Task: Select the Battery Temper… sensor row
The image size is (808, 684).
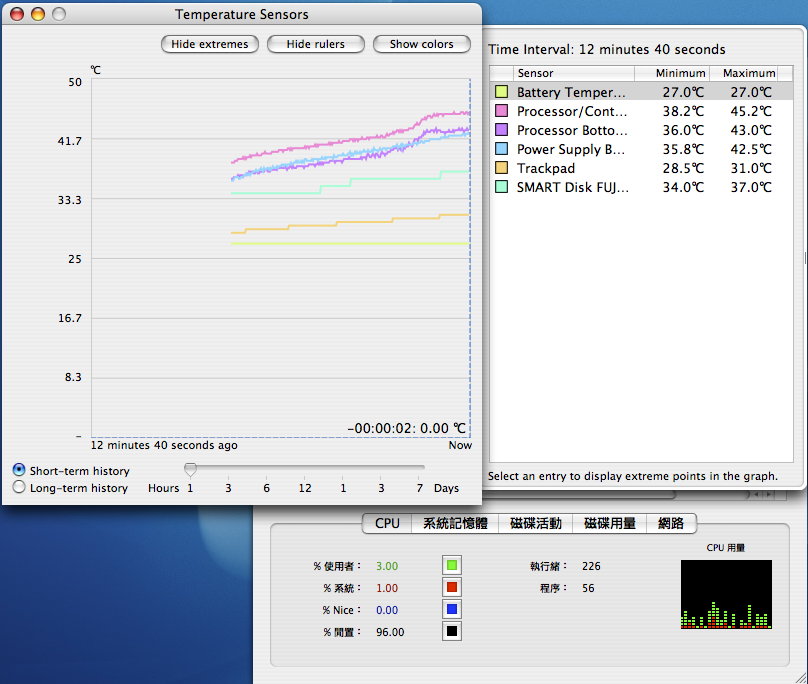Action: click(641, 92)
